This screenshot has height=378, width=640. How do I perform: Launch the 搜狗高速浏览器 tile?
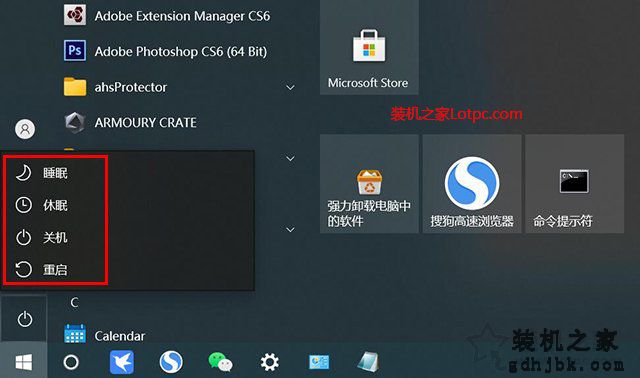click(472, 184)
